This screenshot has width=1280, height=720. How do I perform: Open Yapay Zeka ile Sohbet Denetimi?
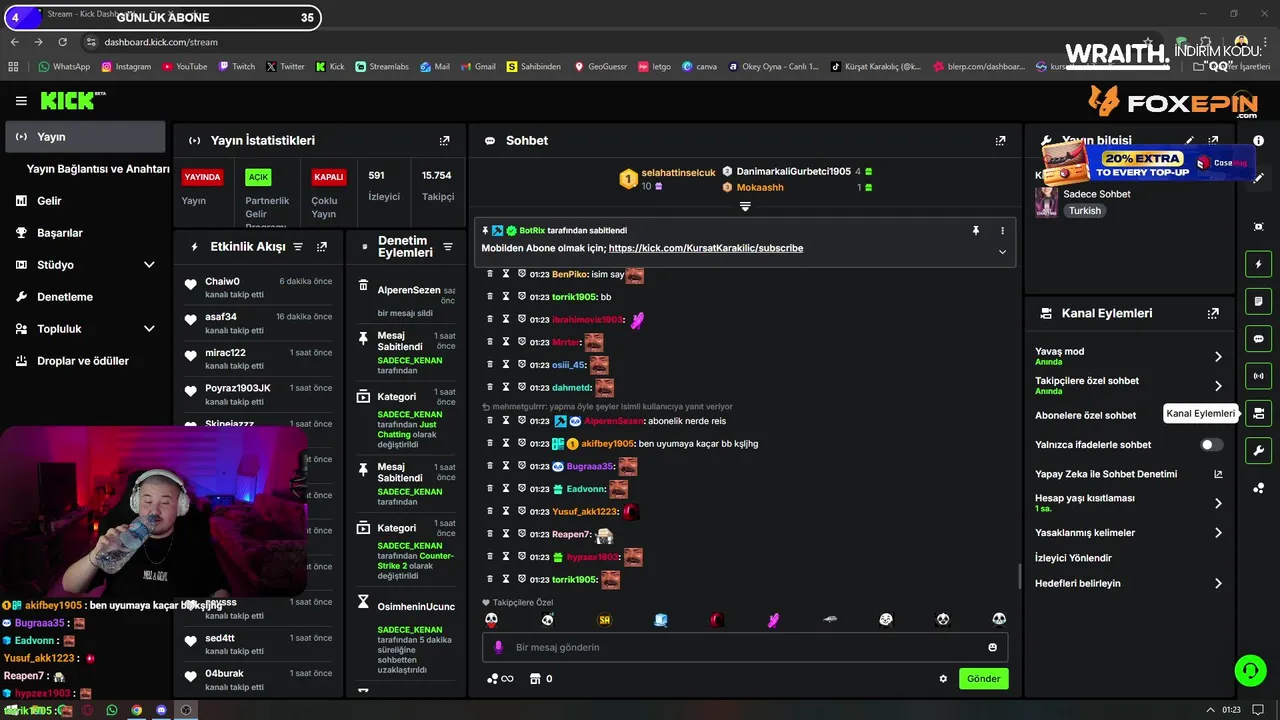pos(1128,474)
